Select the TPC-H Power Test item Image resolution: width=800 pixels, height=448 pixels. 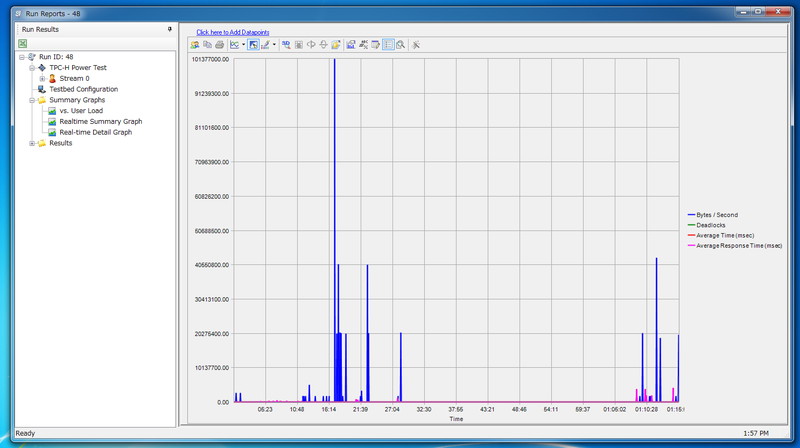[x=78, y=67]
